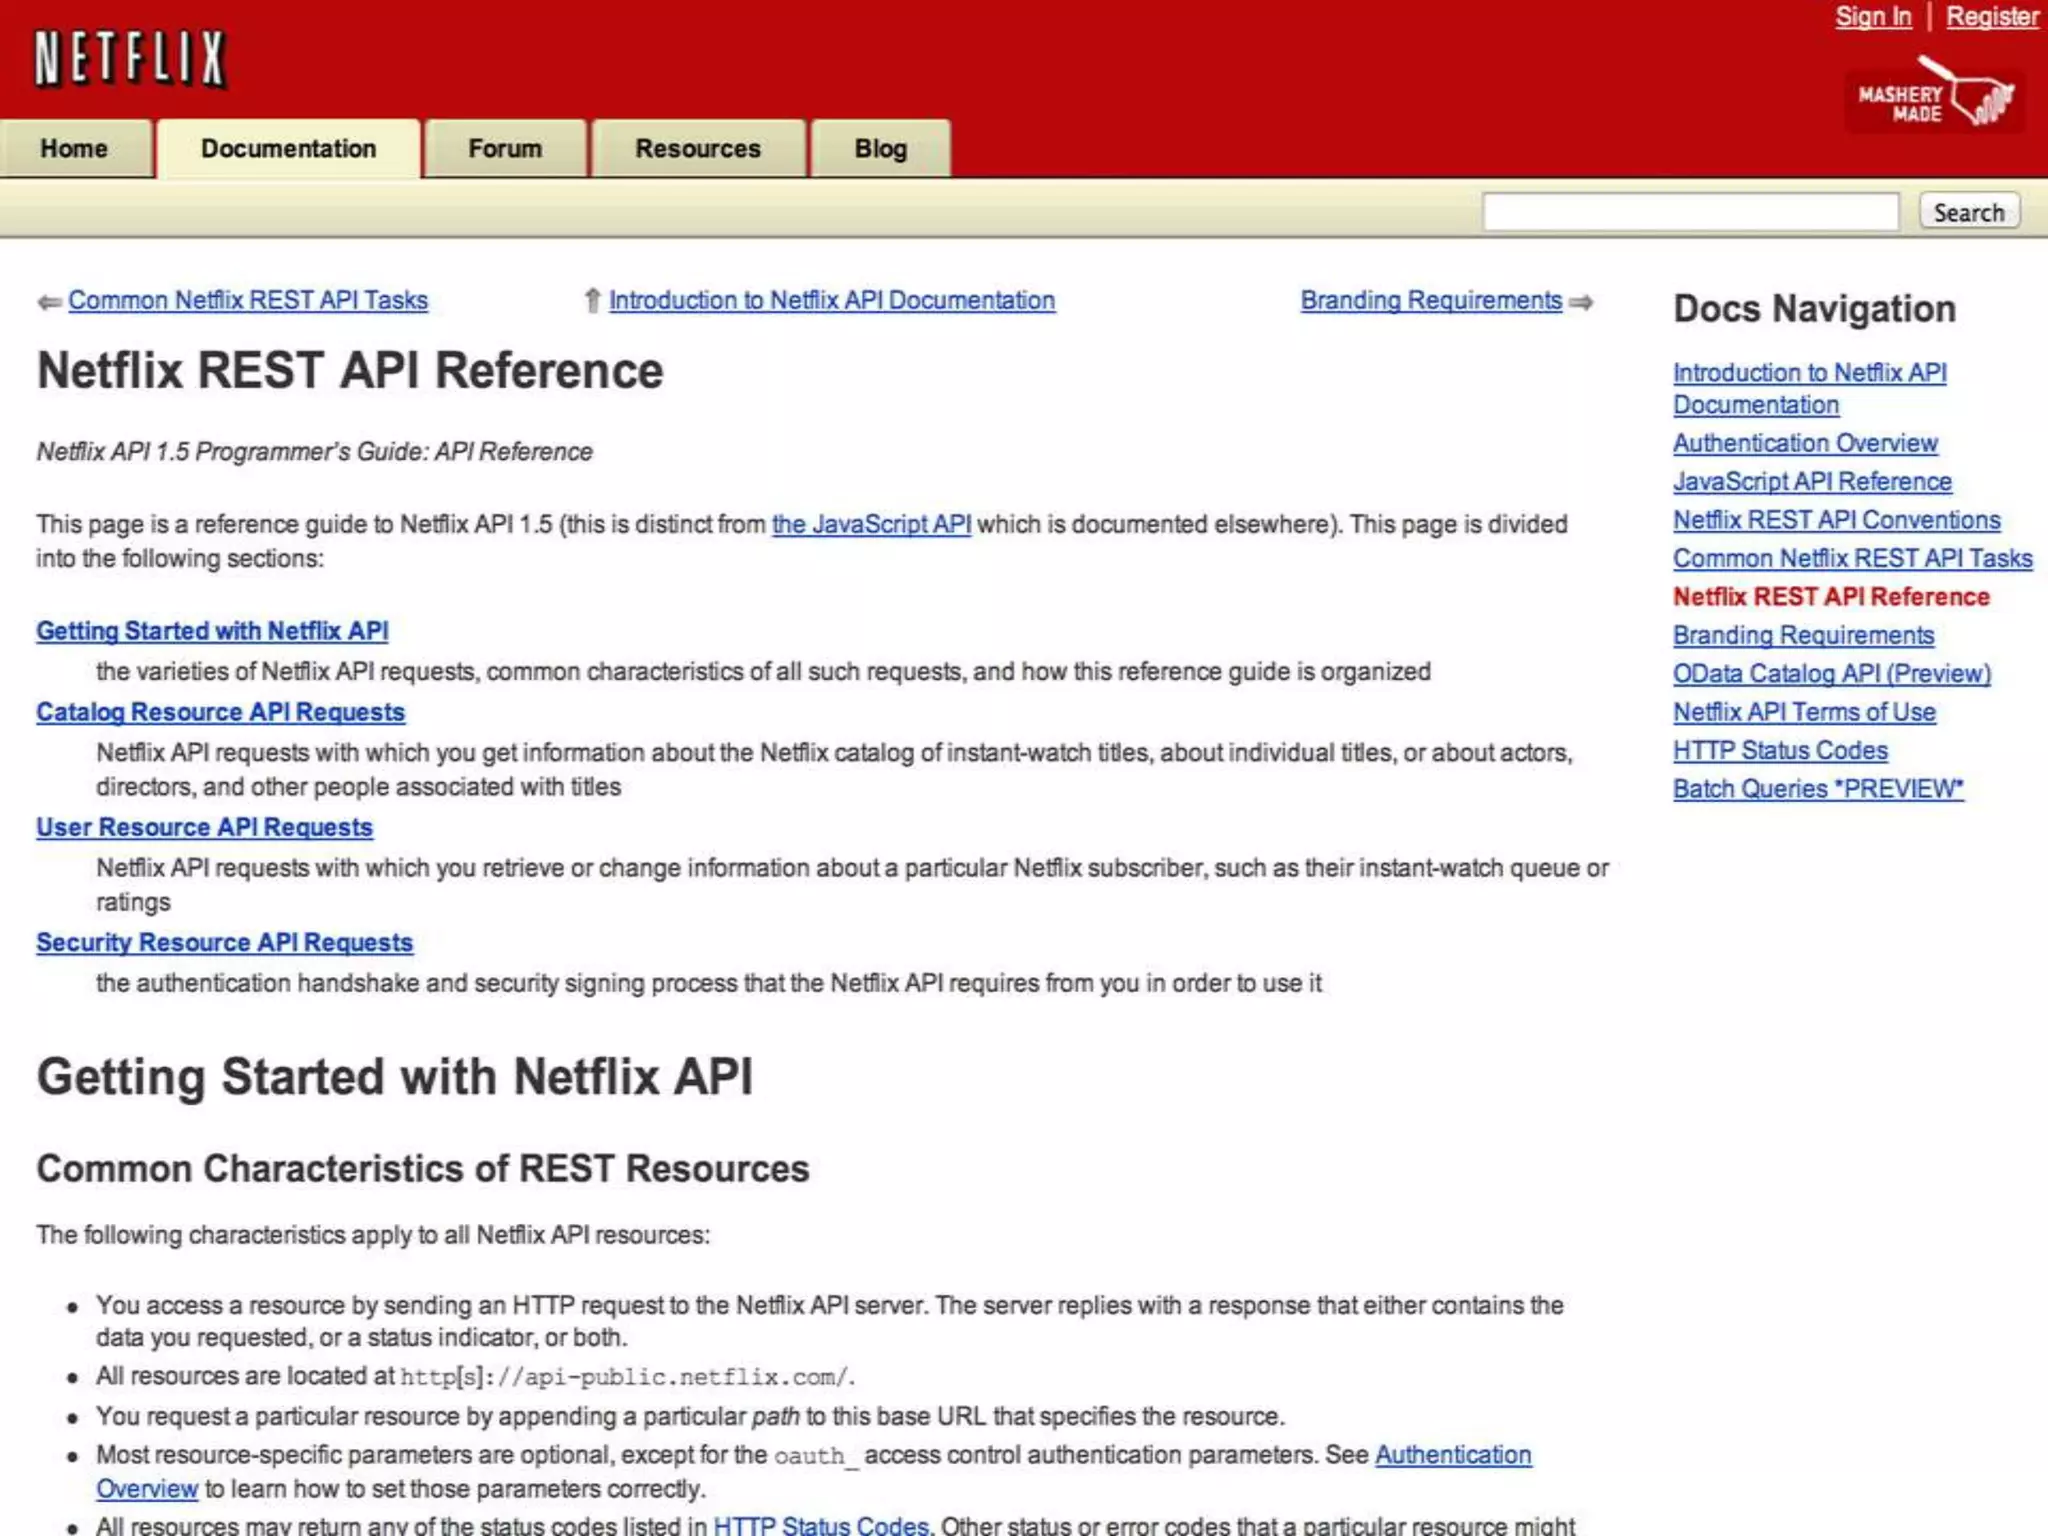
Task: Open OData Catalog API (Preview) in navigation
Action: (1831, 673)
